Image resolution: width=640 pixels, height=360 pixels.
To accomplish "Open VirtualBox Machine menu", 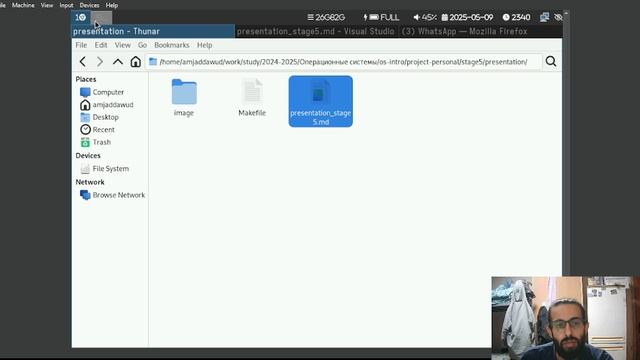I will pos(23,5).
